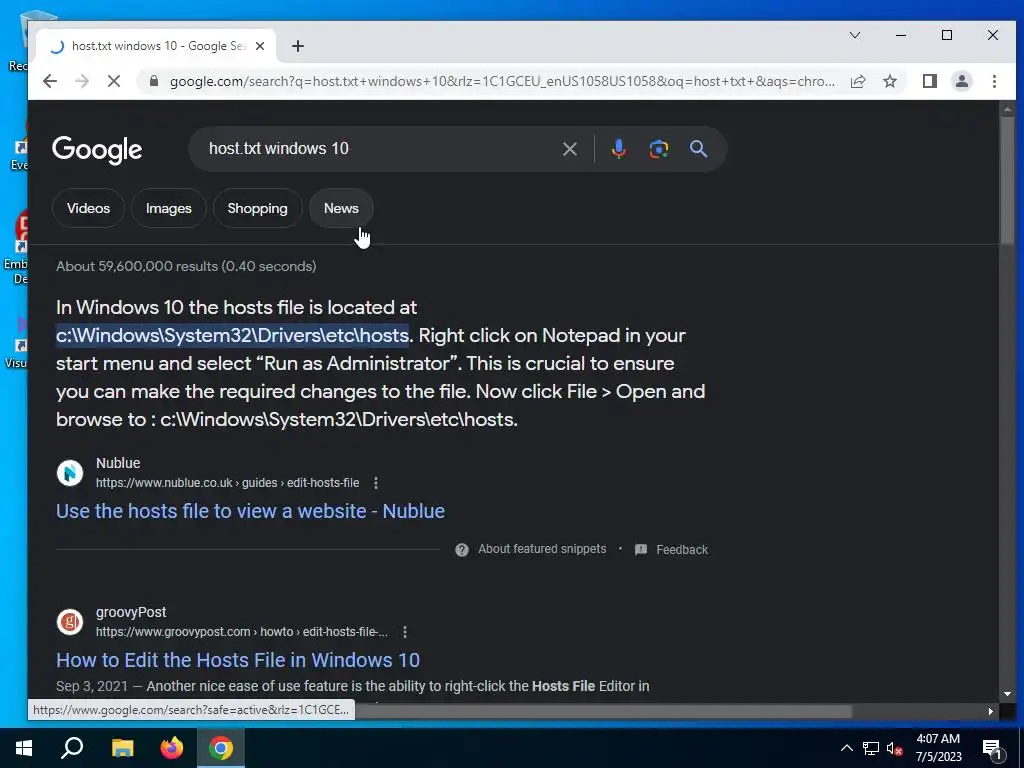Open the Chrome profile avatar
1024x768 pixels.
click(962, 81)
